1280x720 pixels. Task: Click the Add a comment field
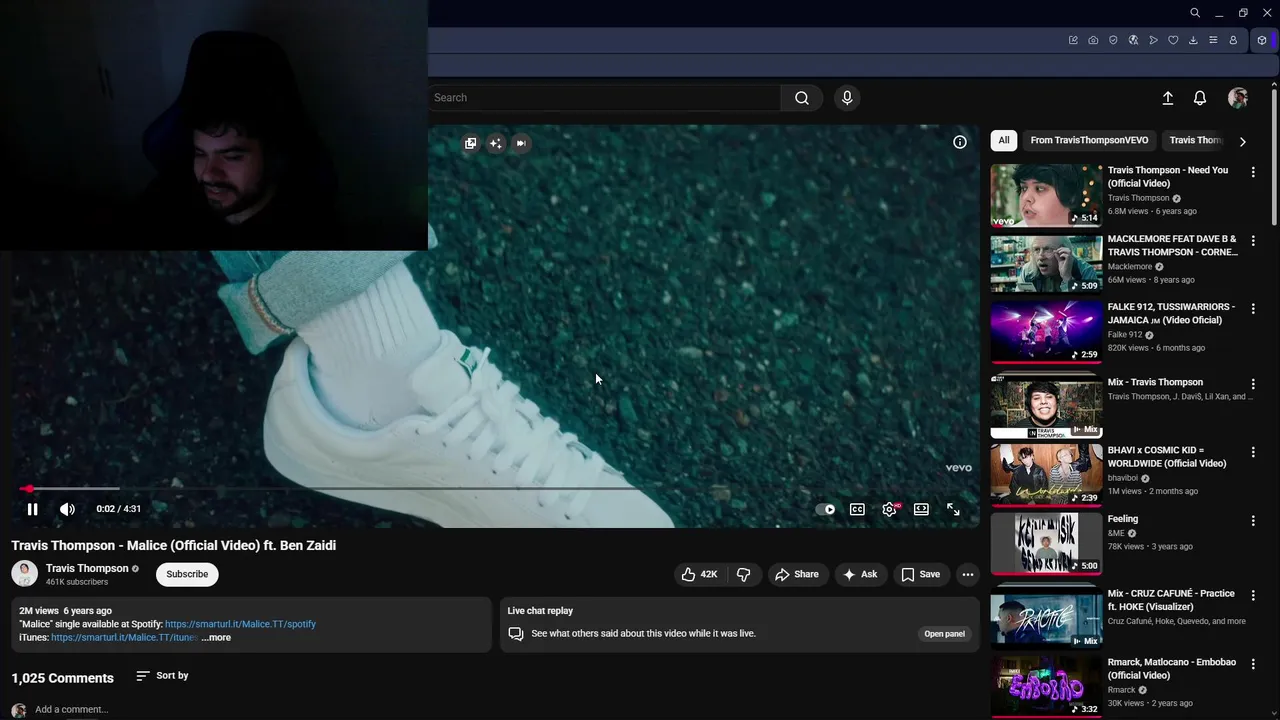[72, 710]
